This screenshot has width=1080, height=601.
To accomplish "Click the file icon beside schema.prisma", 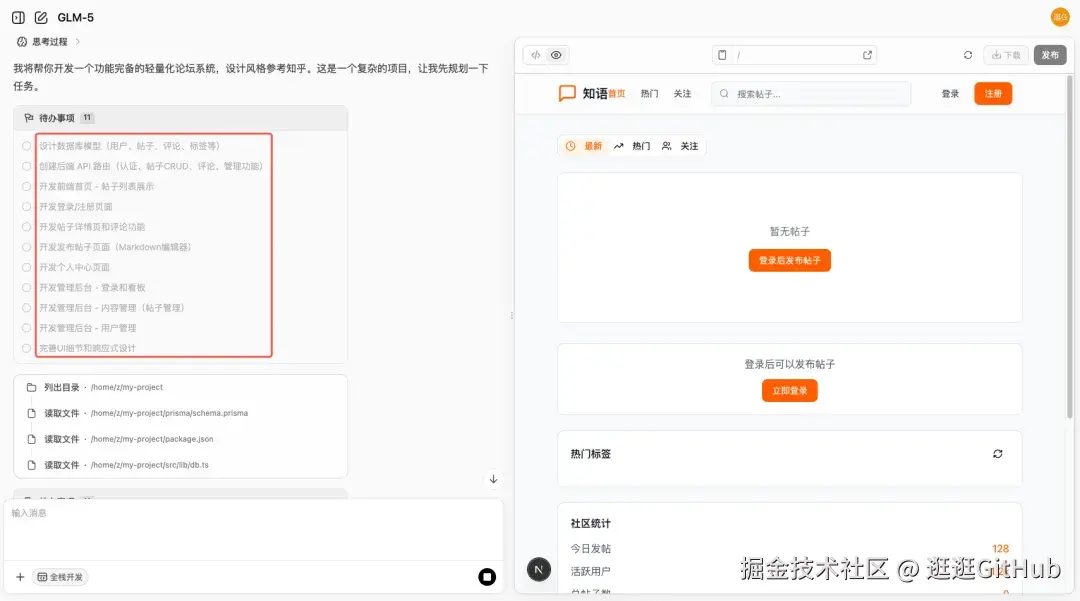I will pyautogui.click(x=31, y=413).
